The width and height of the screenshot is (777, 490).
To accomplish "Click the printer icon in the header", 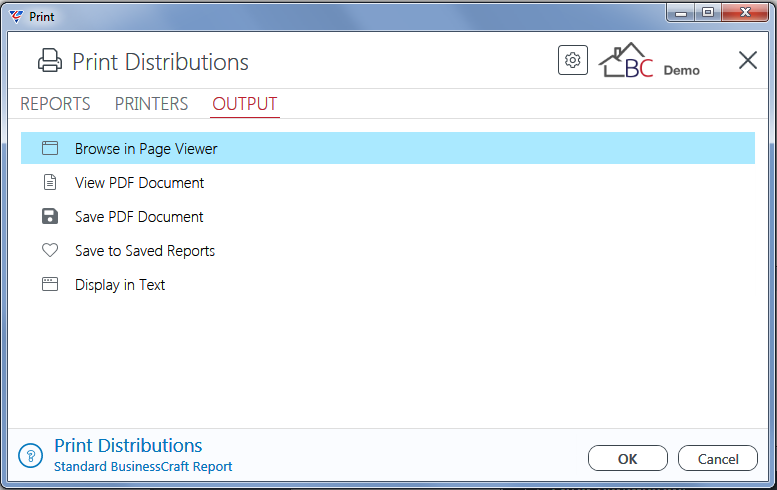I will tap(50, 61).
